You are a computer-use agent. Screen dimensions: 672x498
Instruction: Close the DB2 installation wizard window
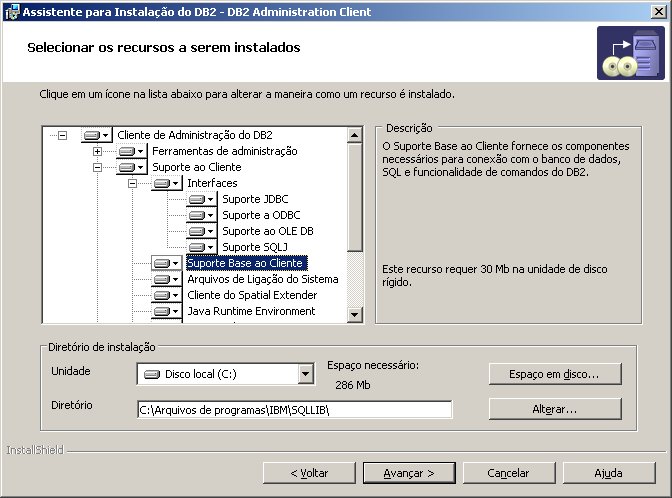(658, 12)
